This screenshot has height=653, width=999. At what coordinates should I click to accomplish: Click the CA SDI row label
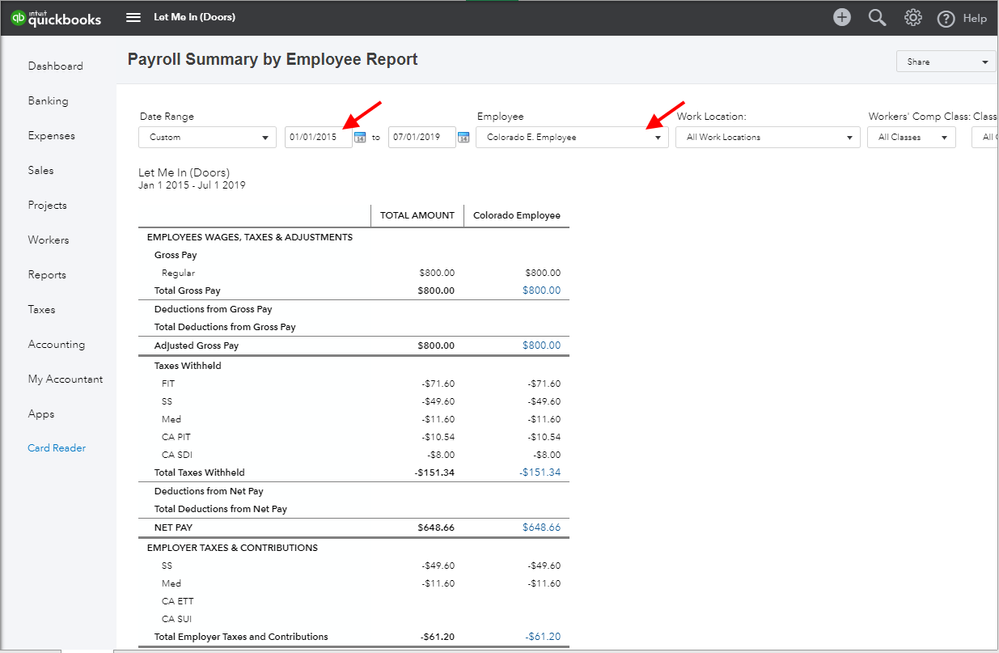point(176,455)
